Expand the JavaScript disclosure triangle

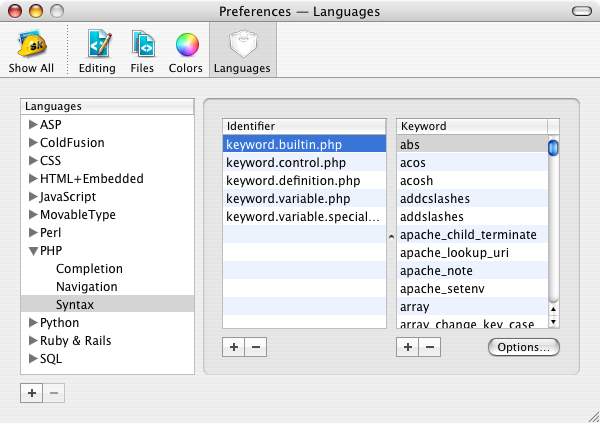(33, 197)
